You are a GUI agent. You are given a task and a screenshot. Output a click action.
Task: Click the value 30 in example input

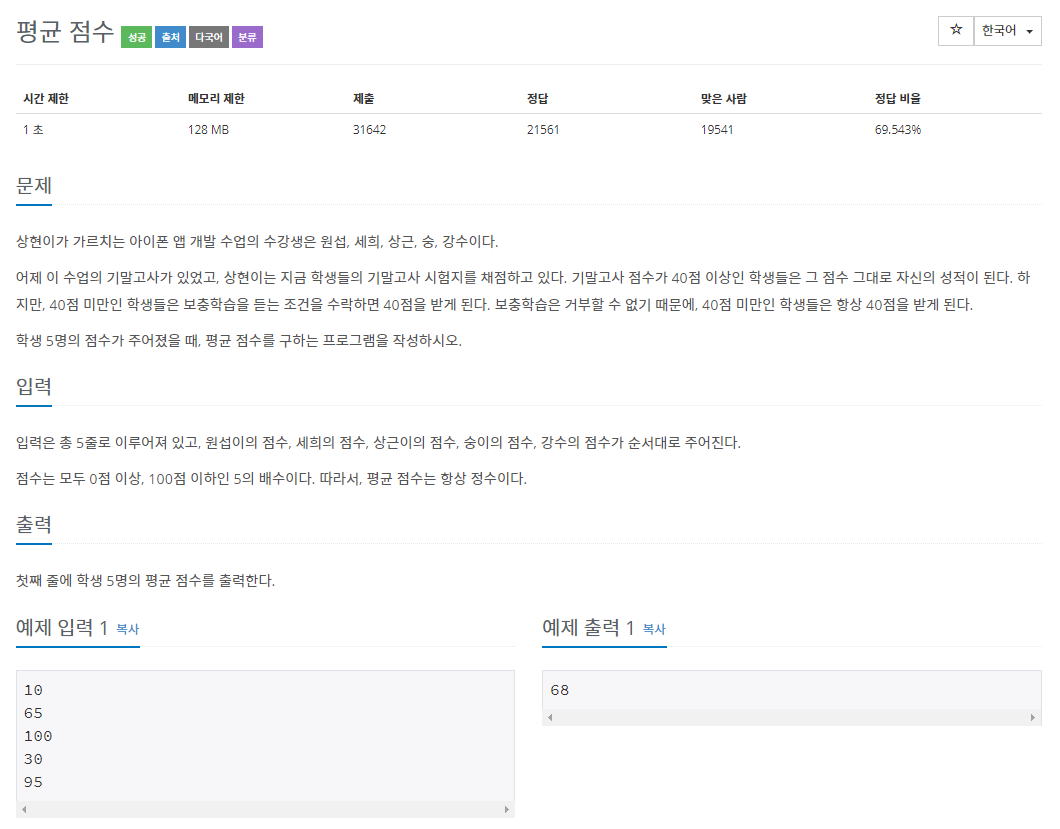(33, 759)
